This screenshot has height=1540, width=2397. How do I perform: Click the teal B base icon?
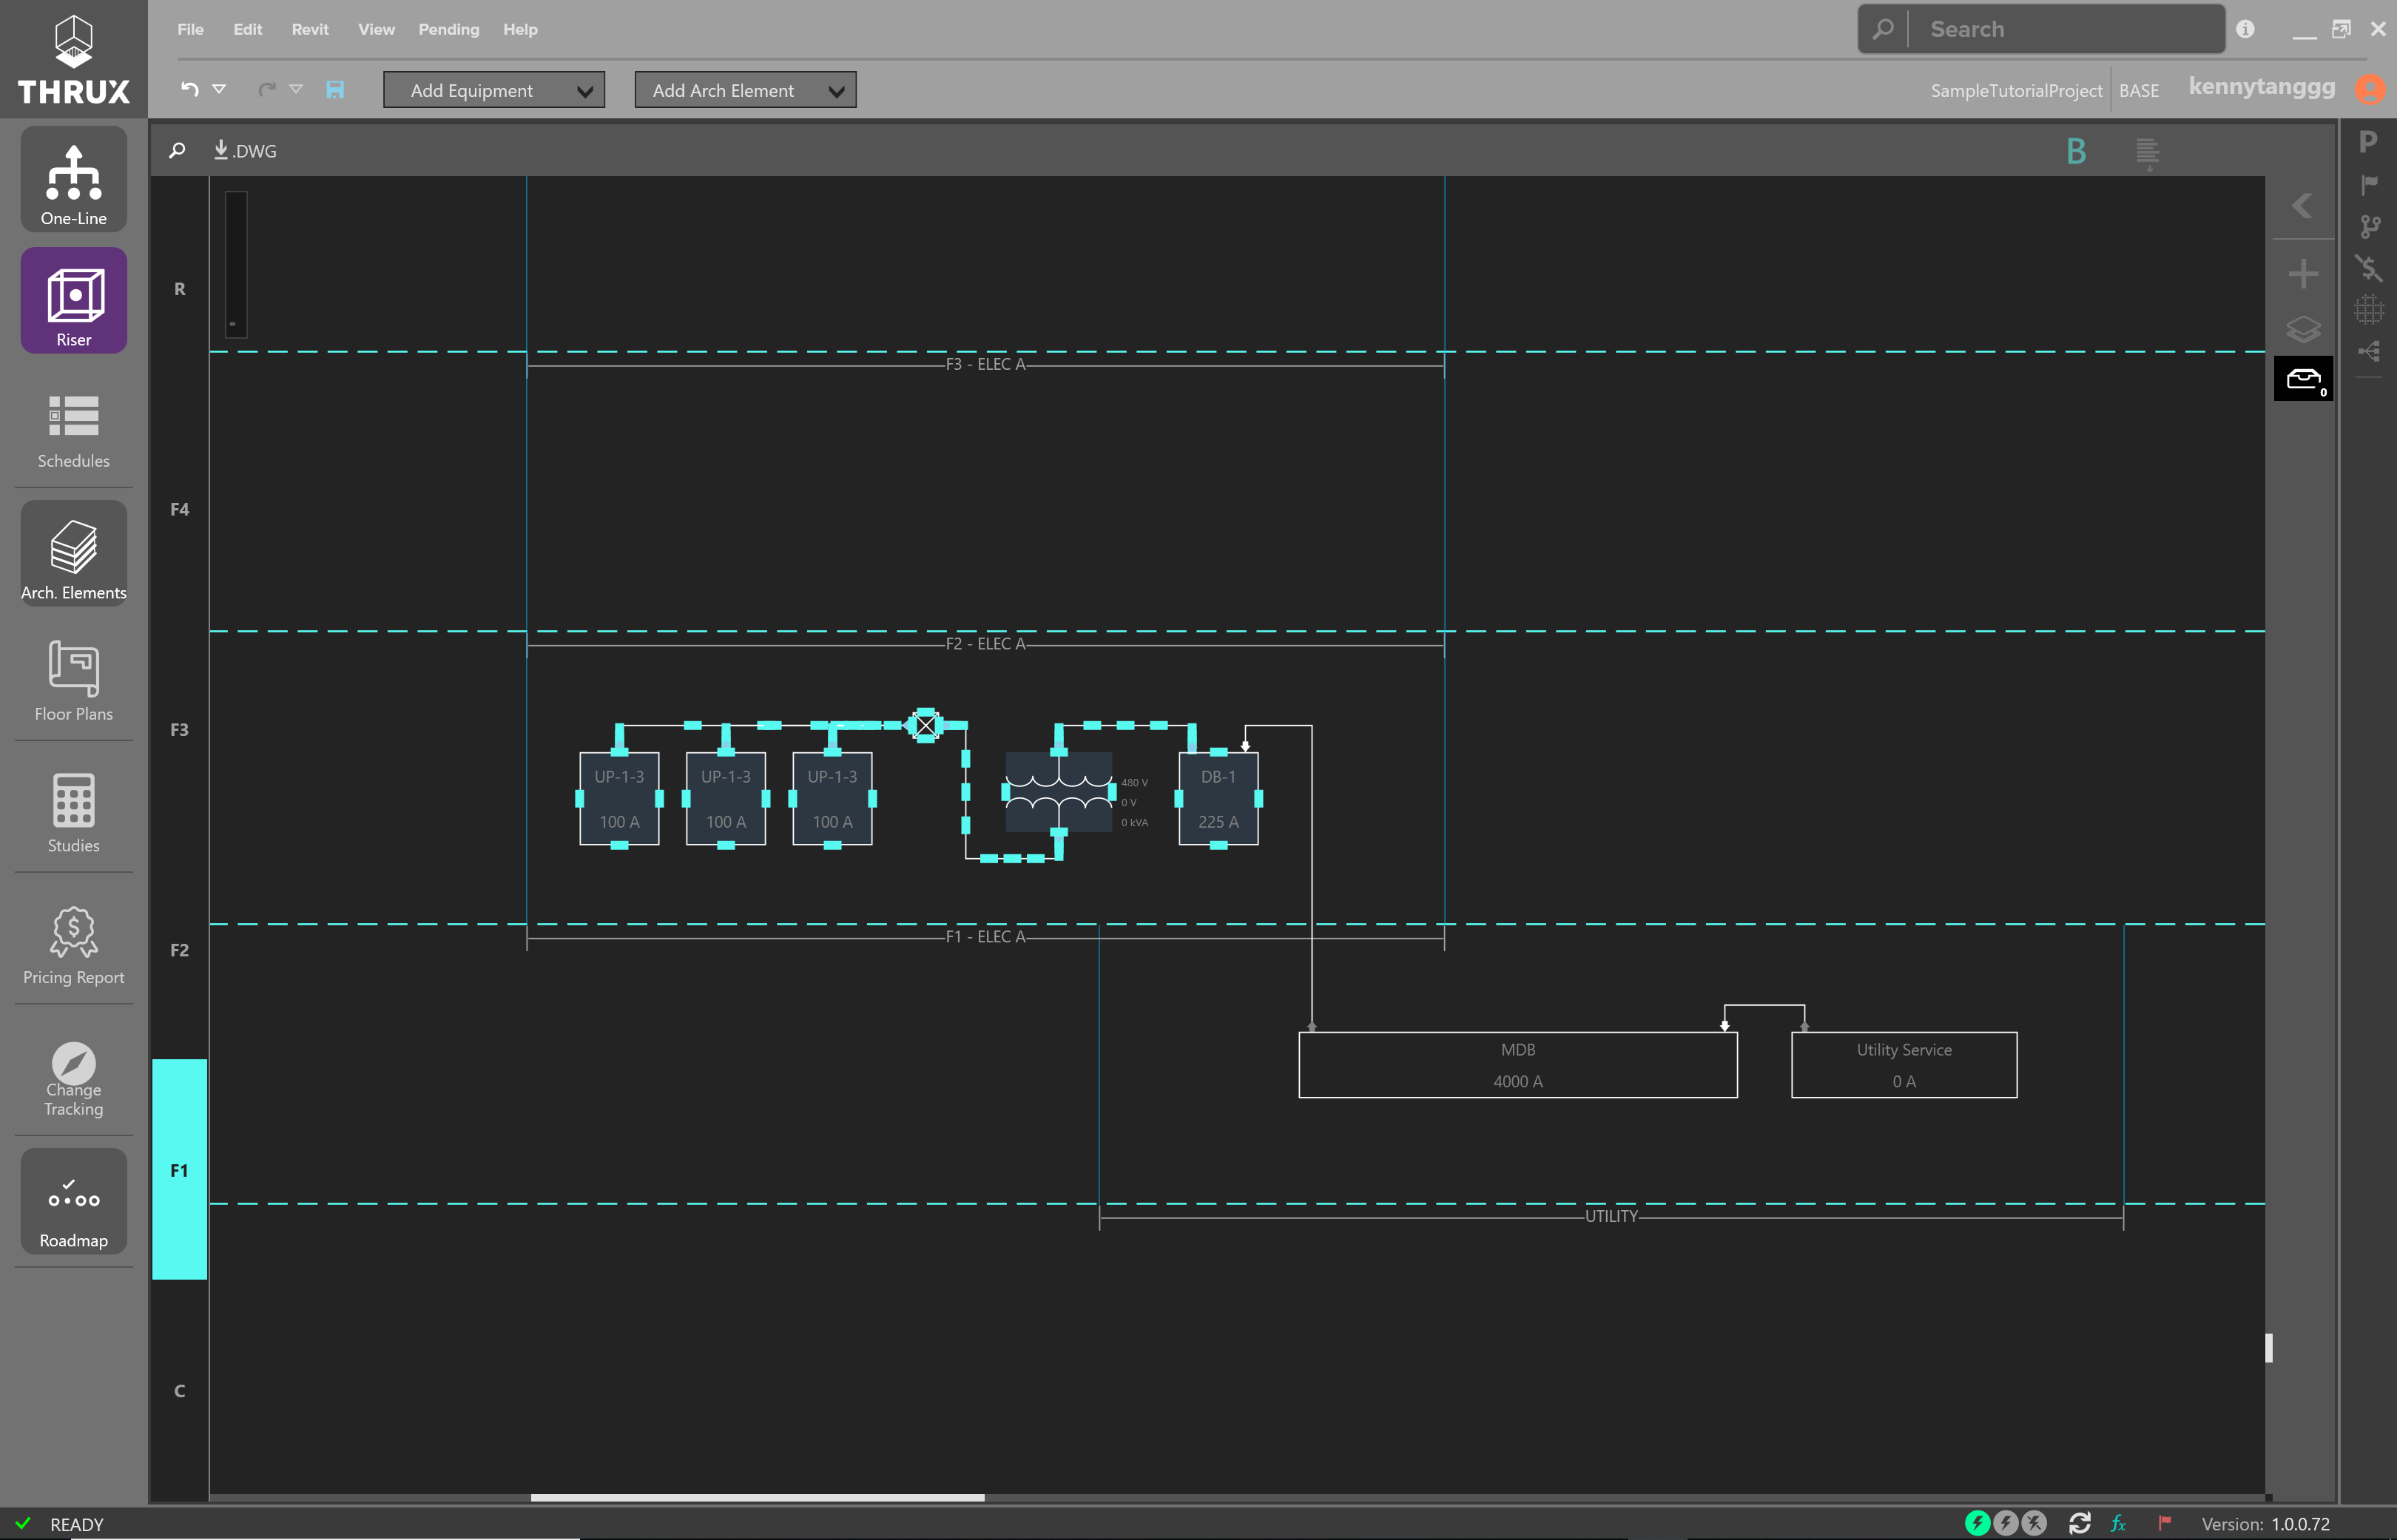2076,151
